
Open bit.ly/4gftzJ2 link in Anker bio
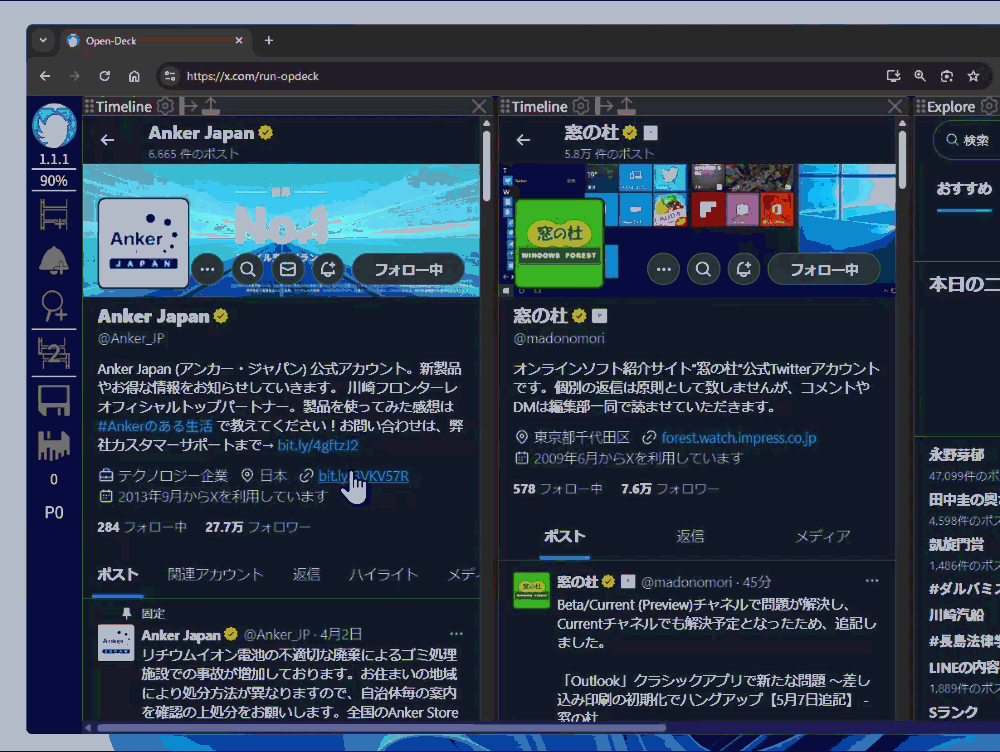pos(318,445)
